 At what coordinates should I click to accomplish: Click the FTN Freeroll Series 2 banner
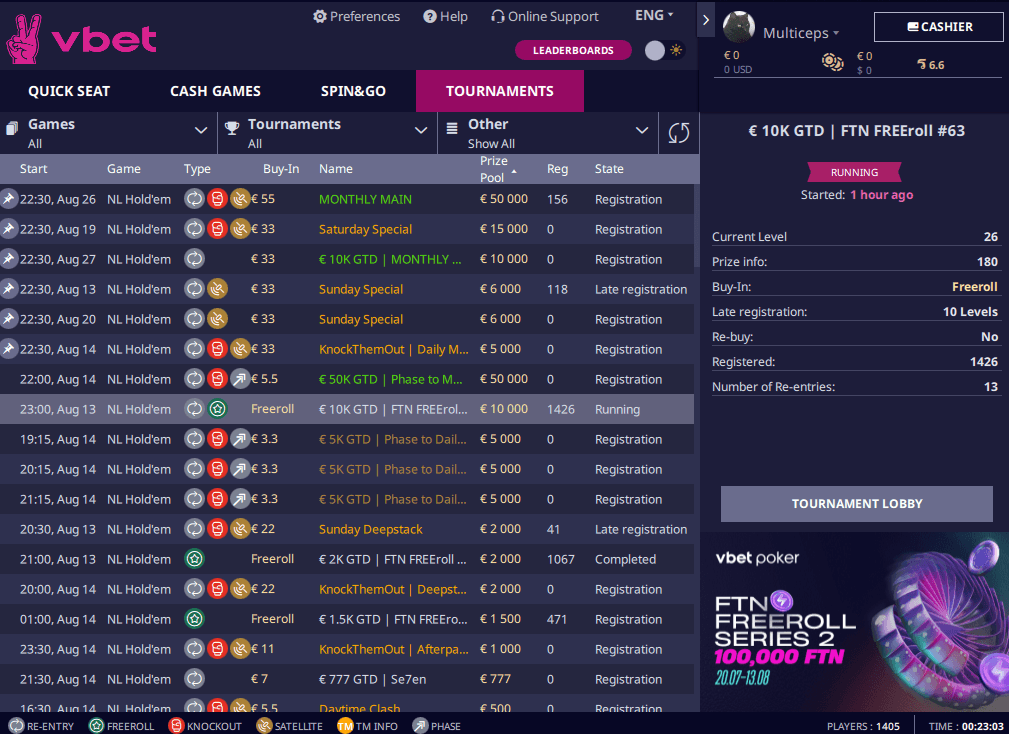coord(855,621)
